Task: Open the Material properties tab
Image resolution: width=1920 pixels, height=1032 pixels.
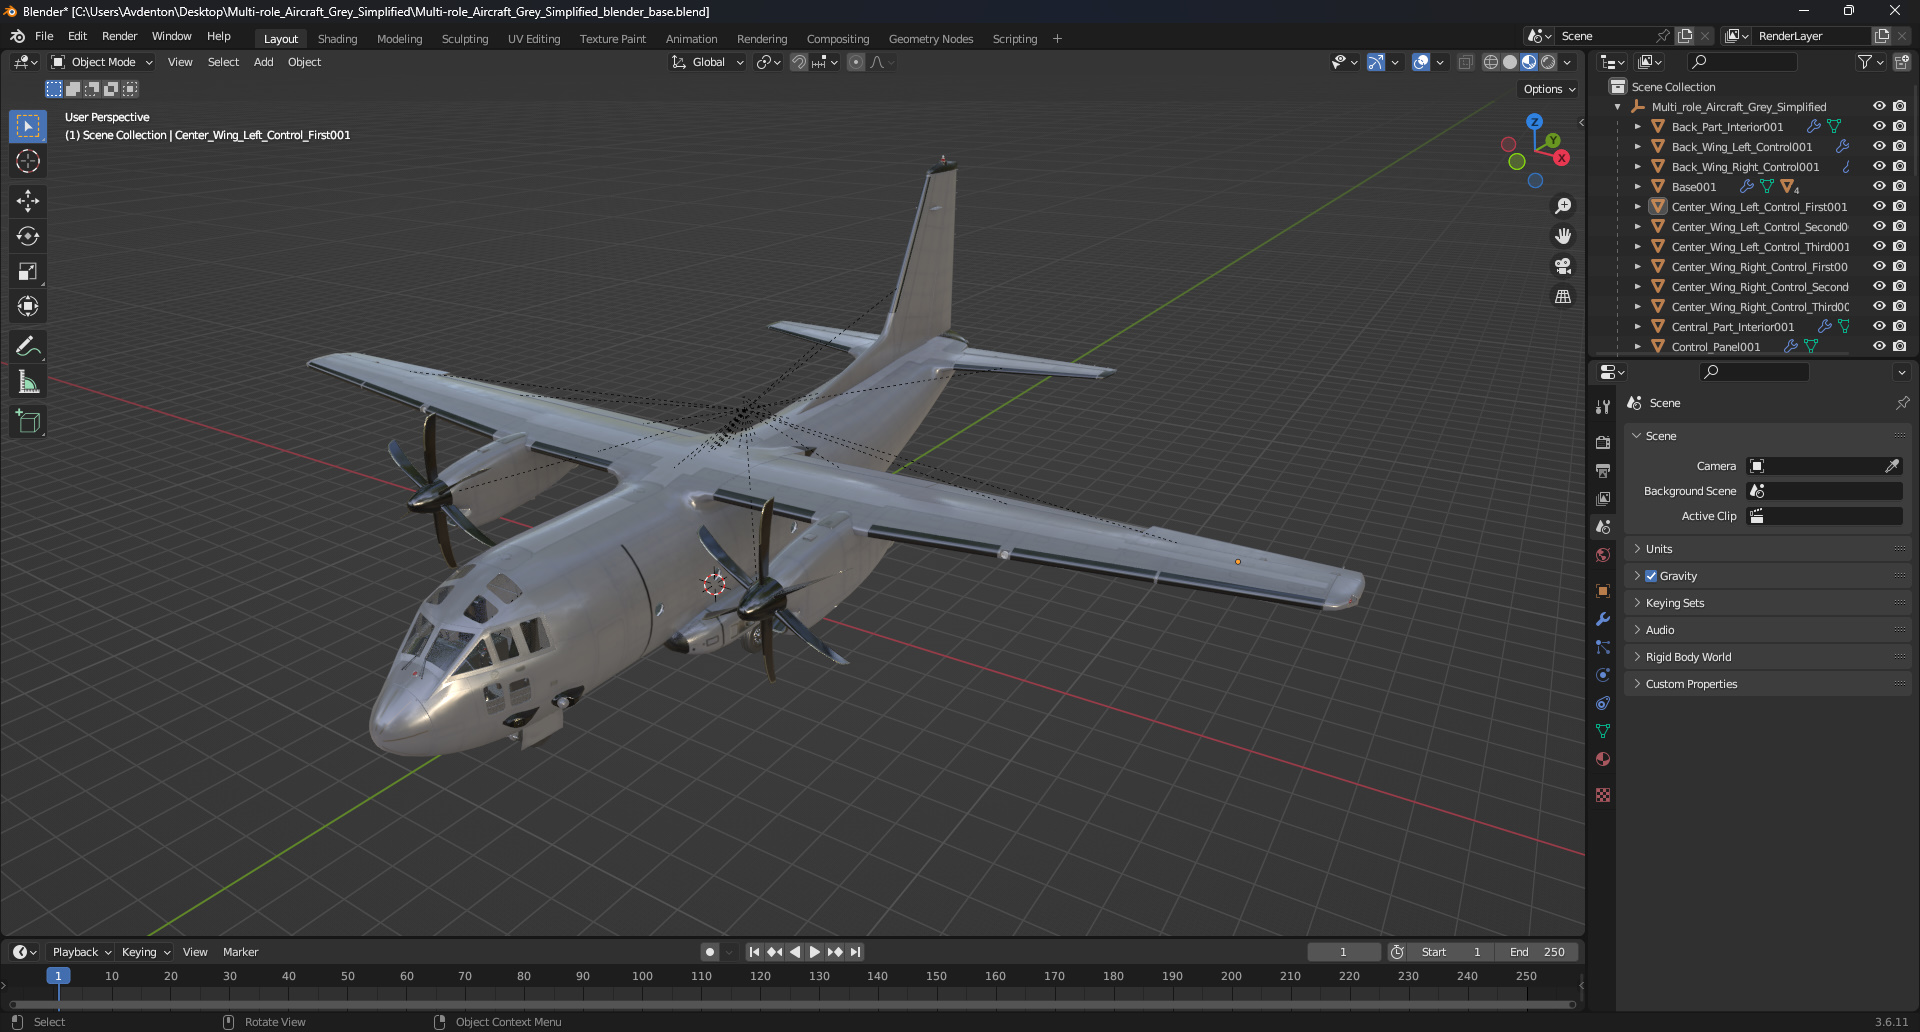Action: 1603,759
